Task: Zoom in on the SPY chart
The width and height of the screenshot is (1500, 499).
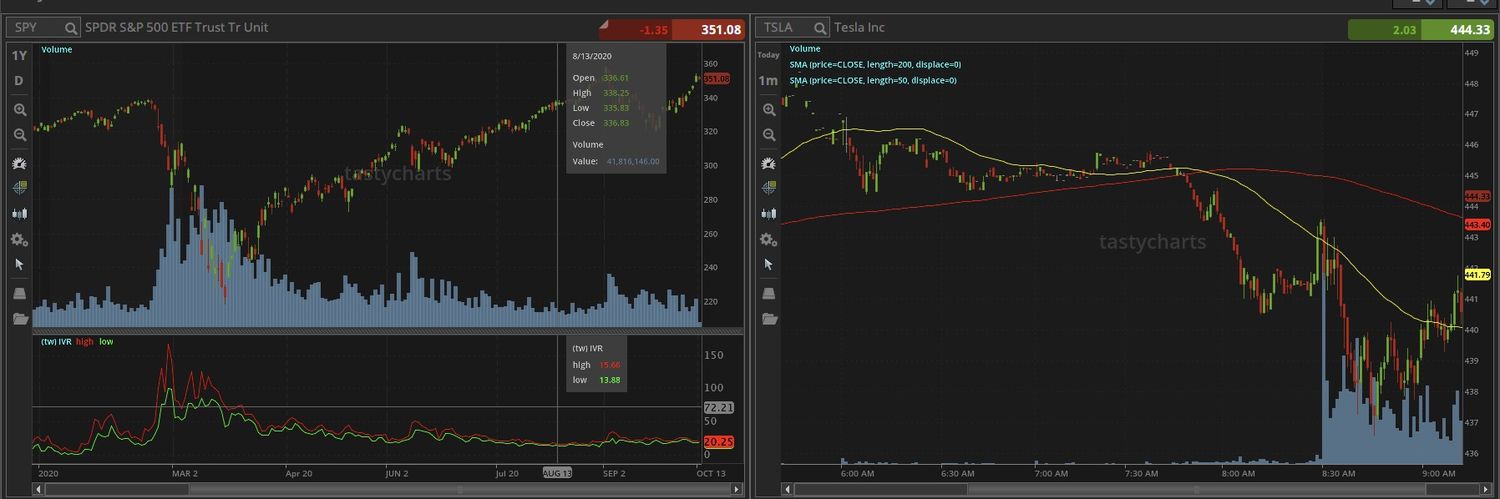Action: pos(19,109)
